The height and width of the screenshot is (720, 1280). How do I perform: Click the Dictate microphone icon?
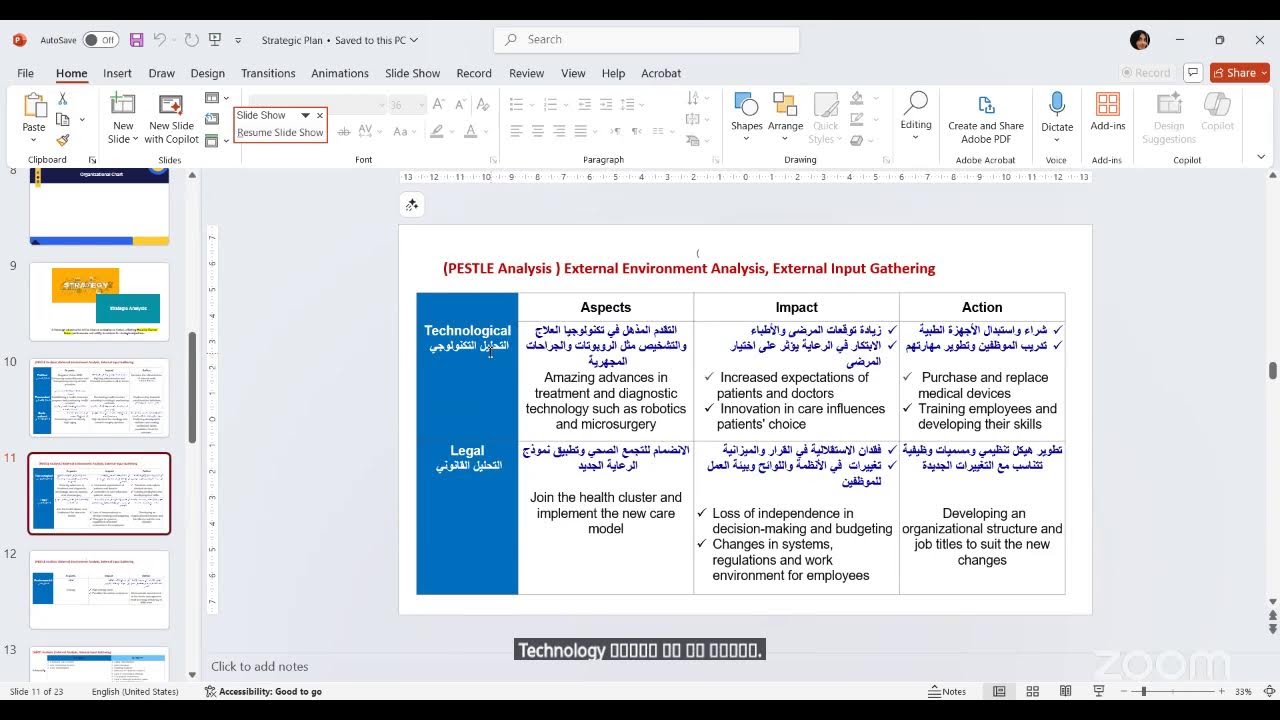(1057, 104)
